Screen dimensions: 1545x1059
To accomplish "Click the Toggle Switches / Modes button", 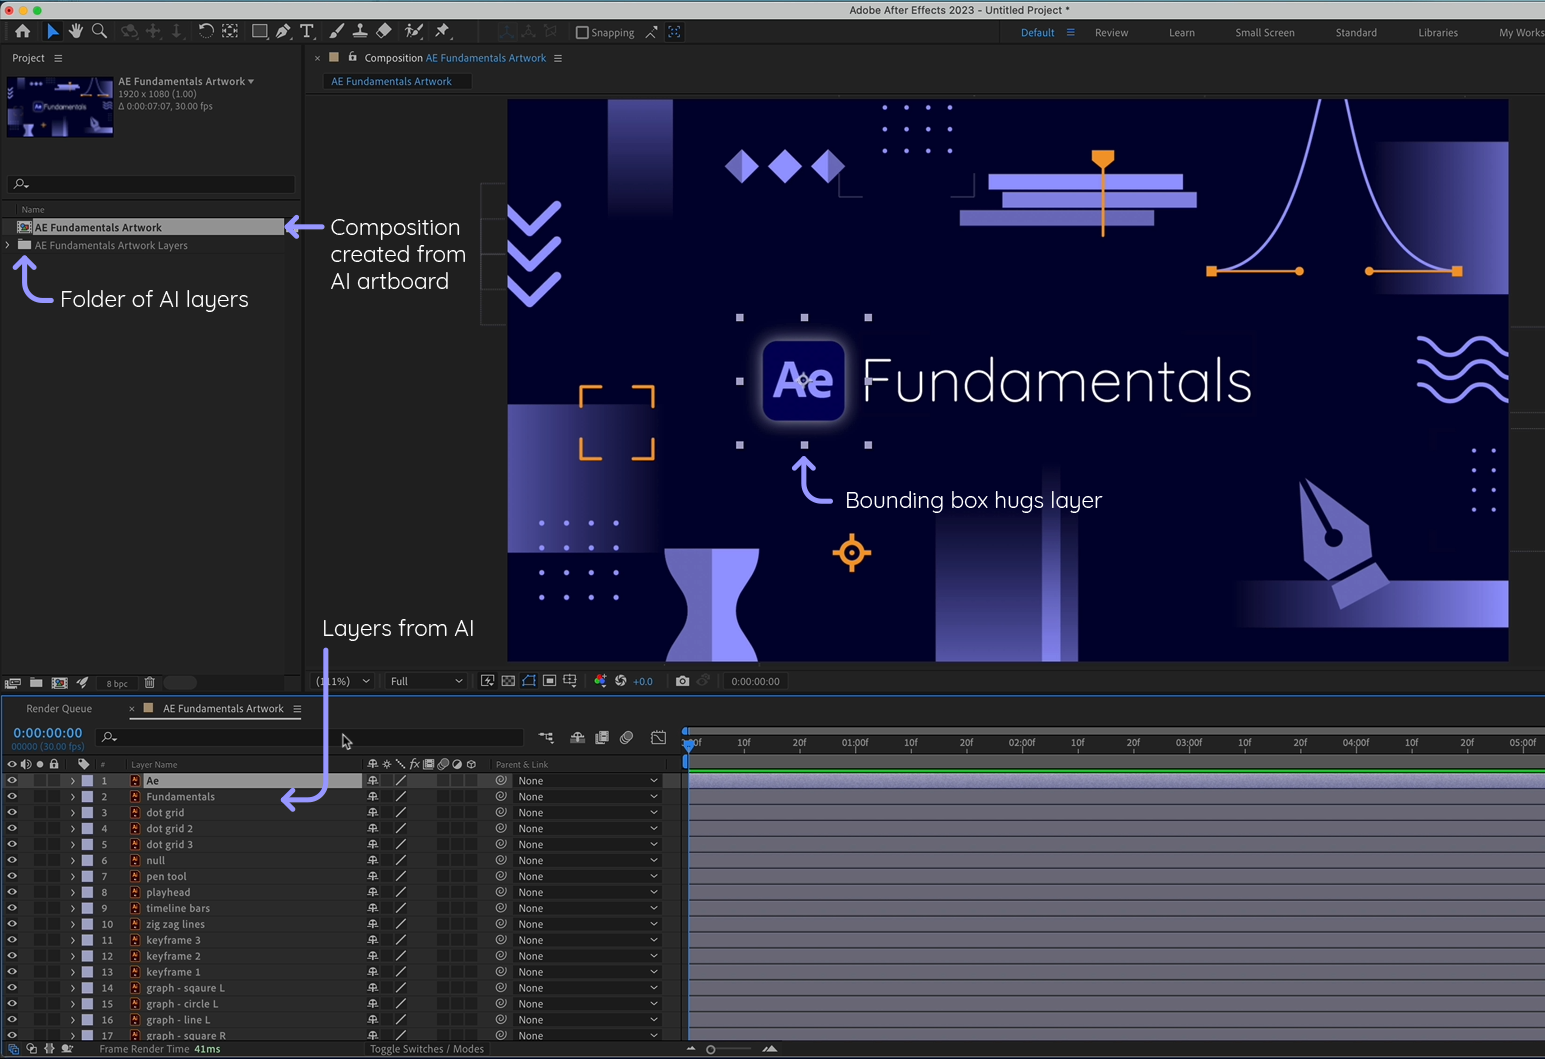I will tap(427, 1048).
